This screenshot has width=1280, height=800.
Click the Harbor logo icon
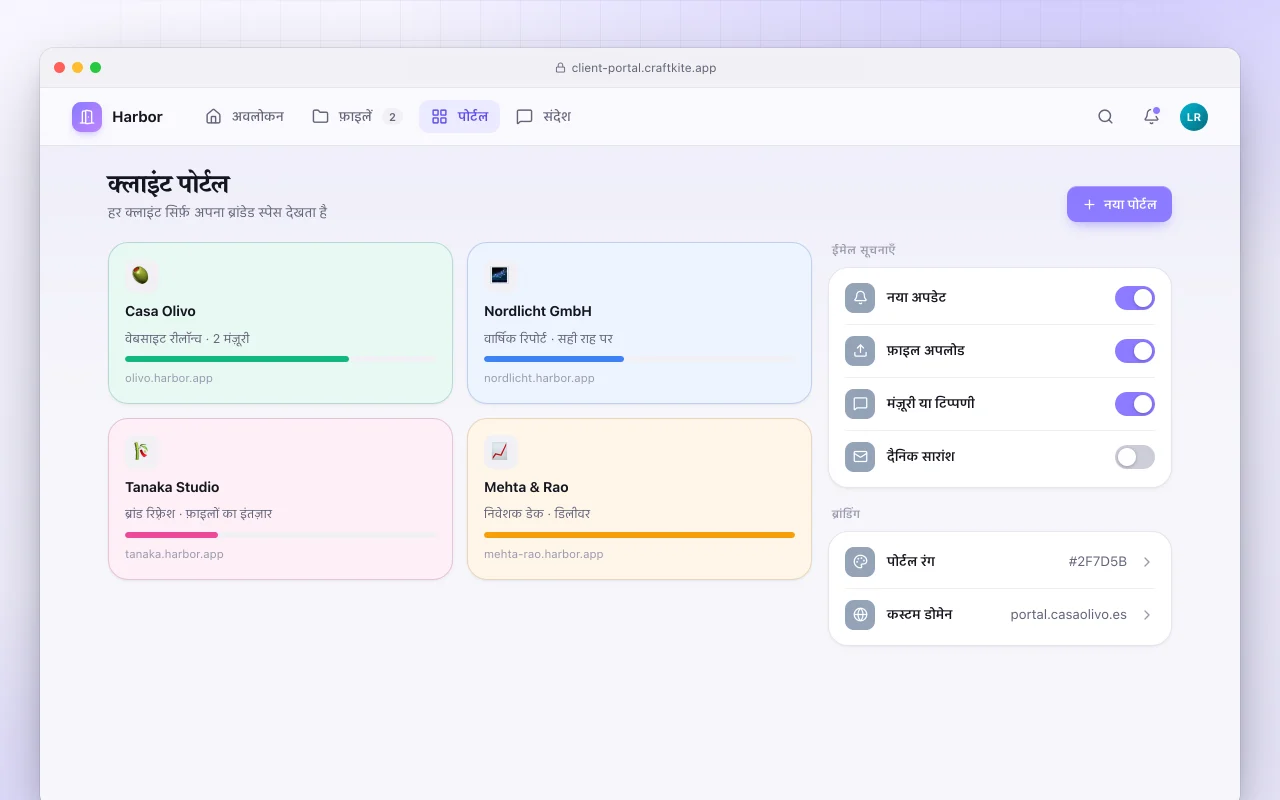87,117
